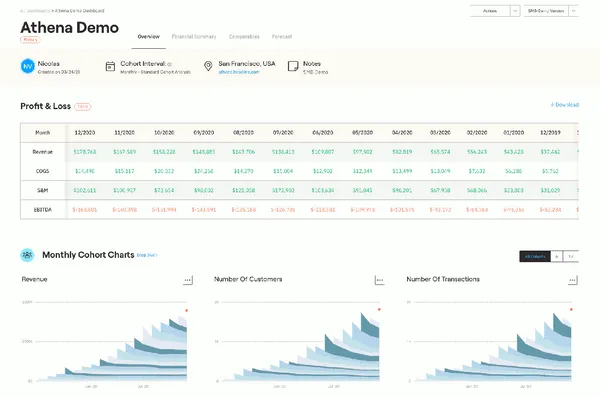Image resolution: width=600 pixels, height=397 pixels.
Task: Click the calendar icon beside Cohort Interval
Action: point(110,66)
